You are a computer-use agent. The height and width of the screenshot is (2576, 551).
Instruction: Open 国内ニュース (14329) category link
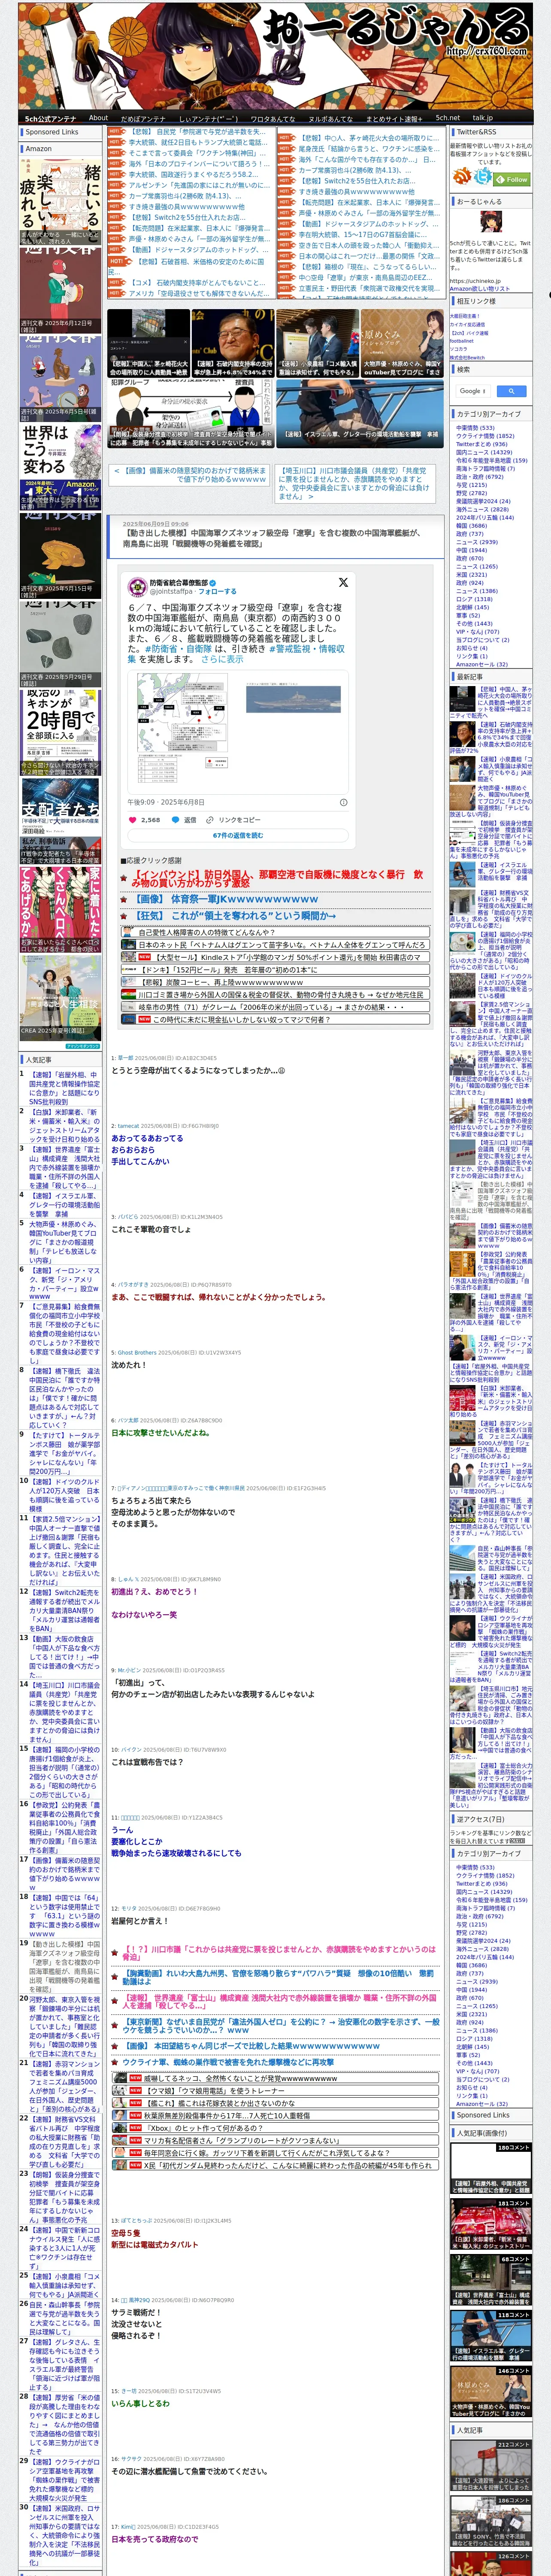[484, 452]
